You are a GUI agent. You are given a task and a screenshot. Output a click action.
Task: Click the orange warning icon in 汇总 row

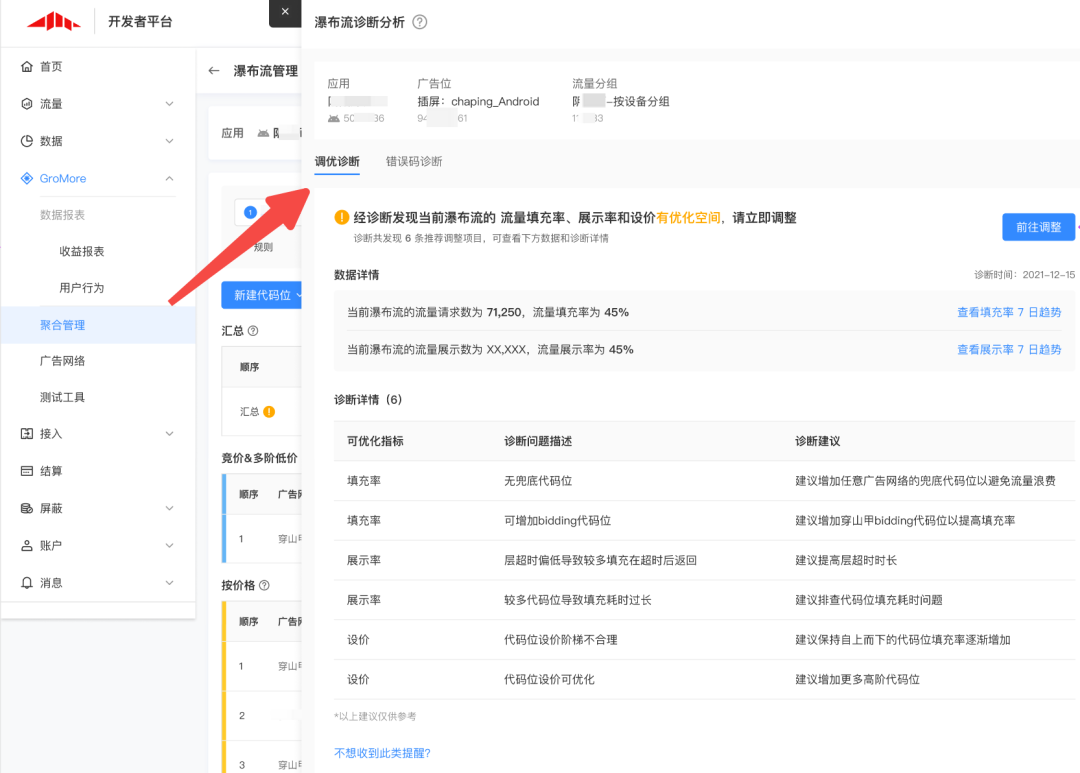pyautogui.click(x=269, y=412)
